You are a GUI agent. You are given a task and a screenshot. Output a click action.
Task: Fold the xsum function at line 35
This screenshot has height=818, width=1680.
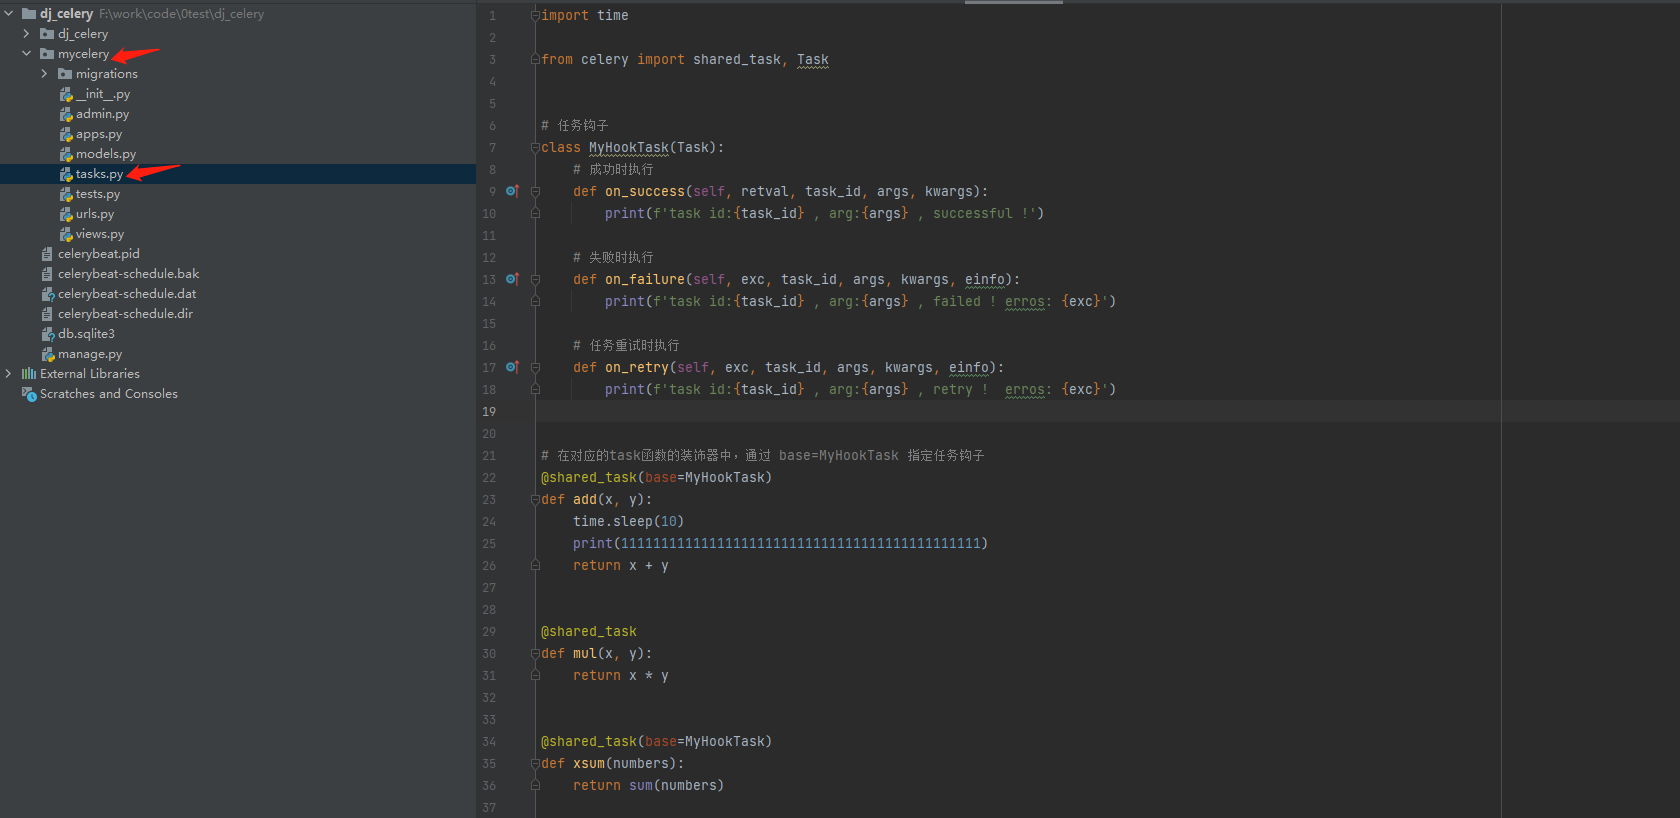point(535,763)
